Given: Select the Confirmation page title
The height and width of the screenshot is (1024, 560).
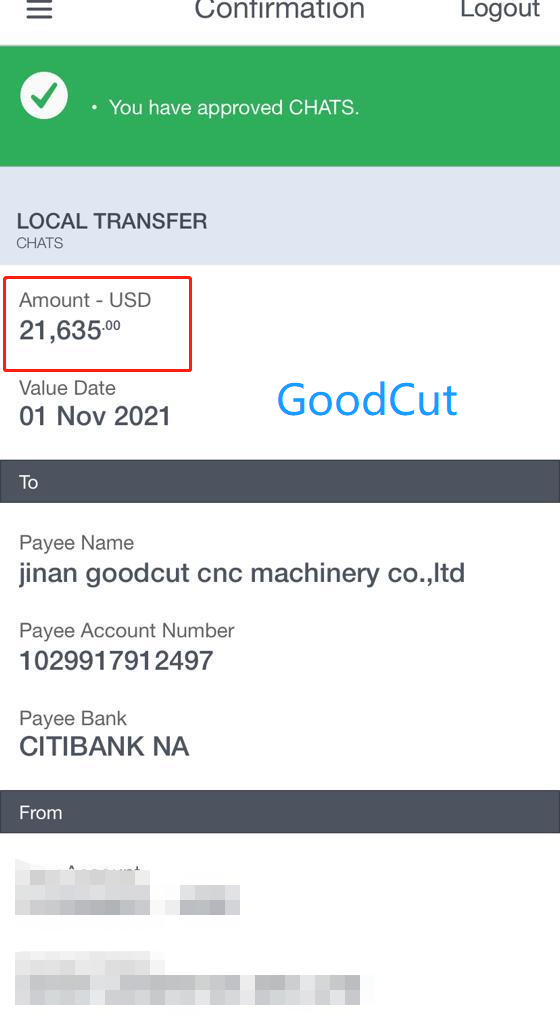Looking at the screenshot, I should point(279,9).
